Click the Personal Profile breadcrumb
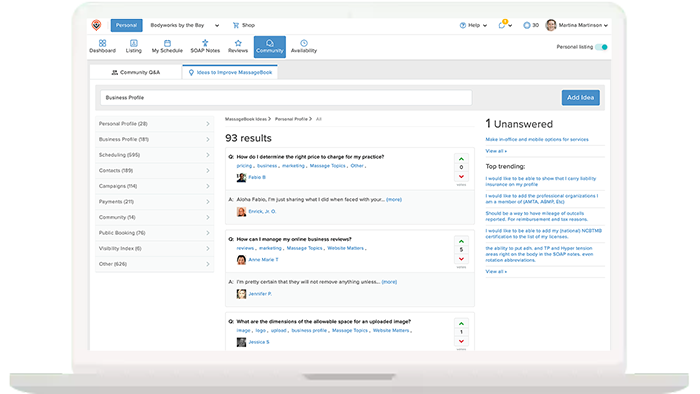 [291, 119]
